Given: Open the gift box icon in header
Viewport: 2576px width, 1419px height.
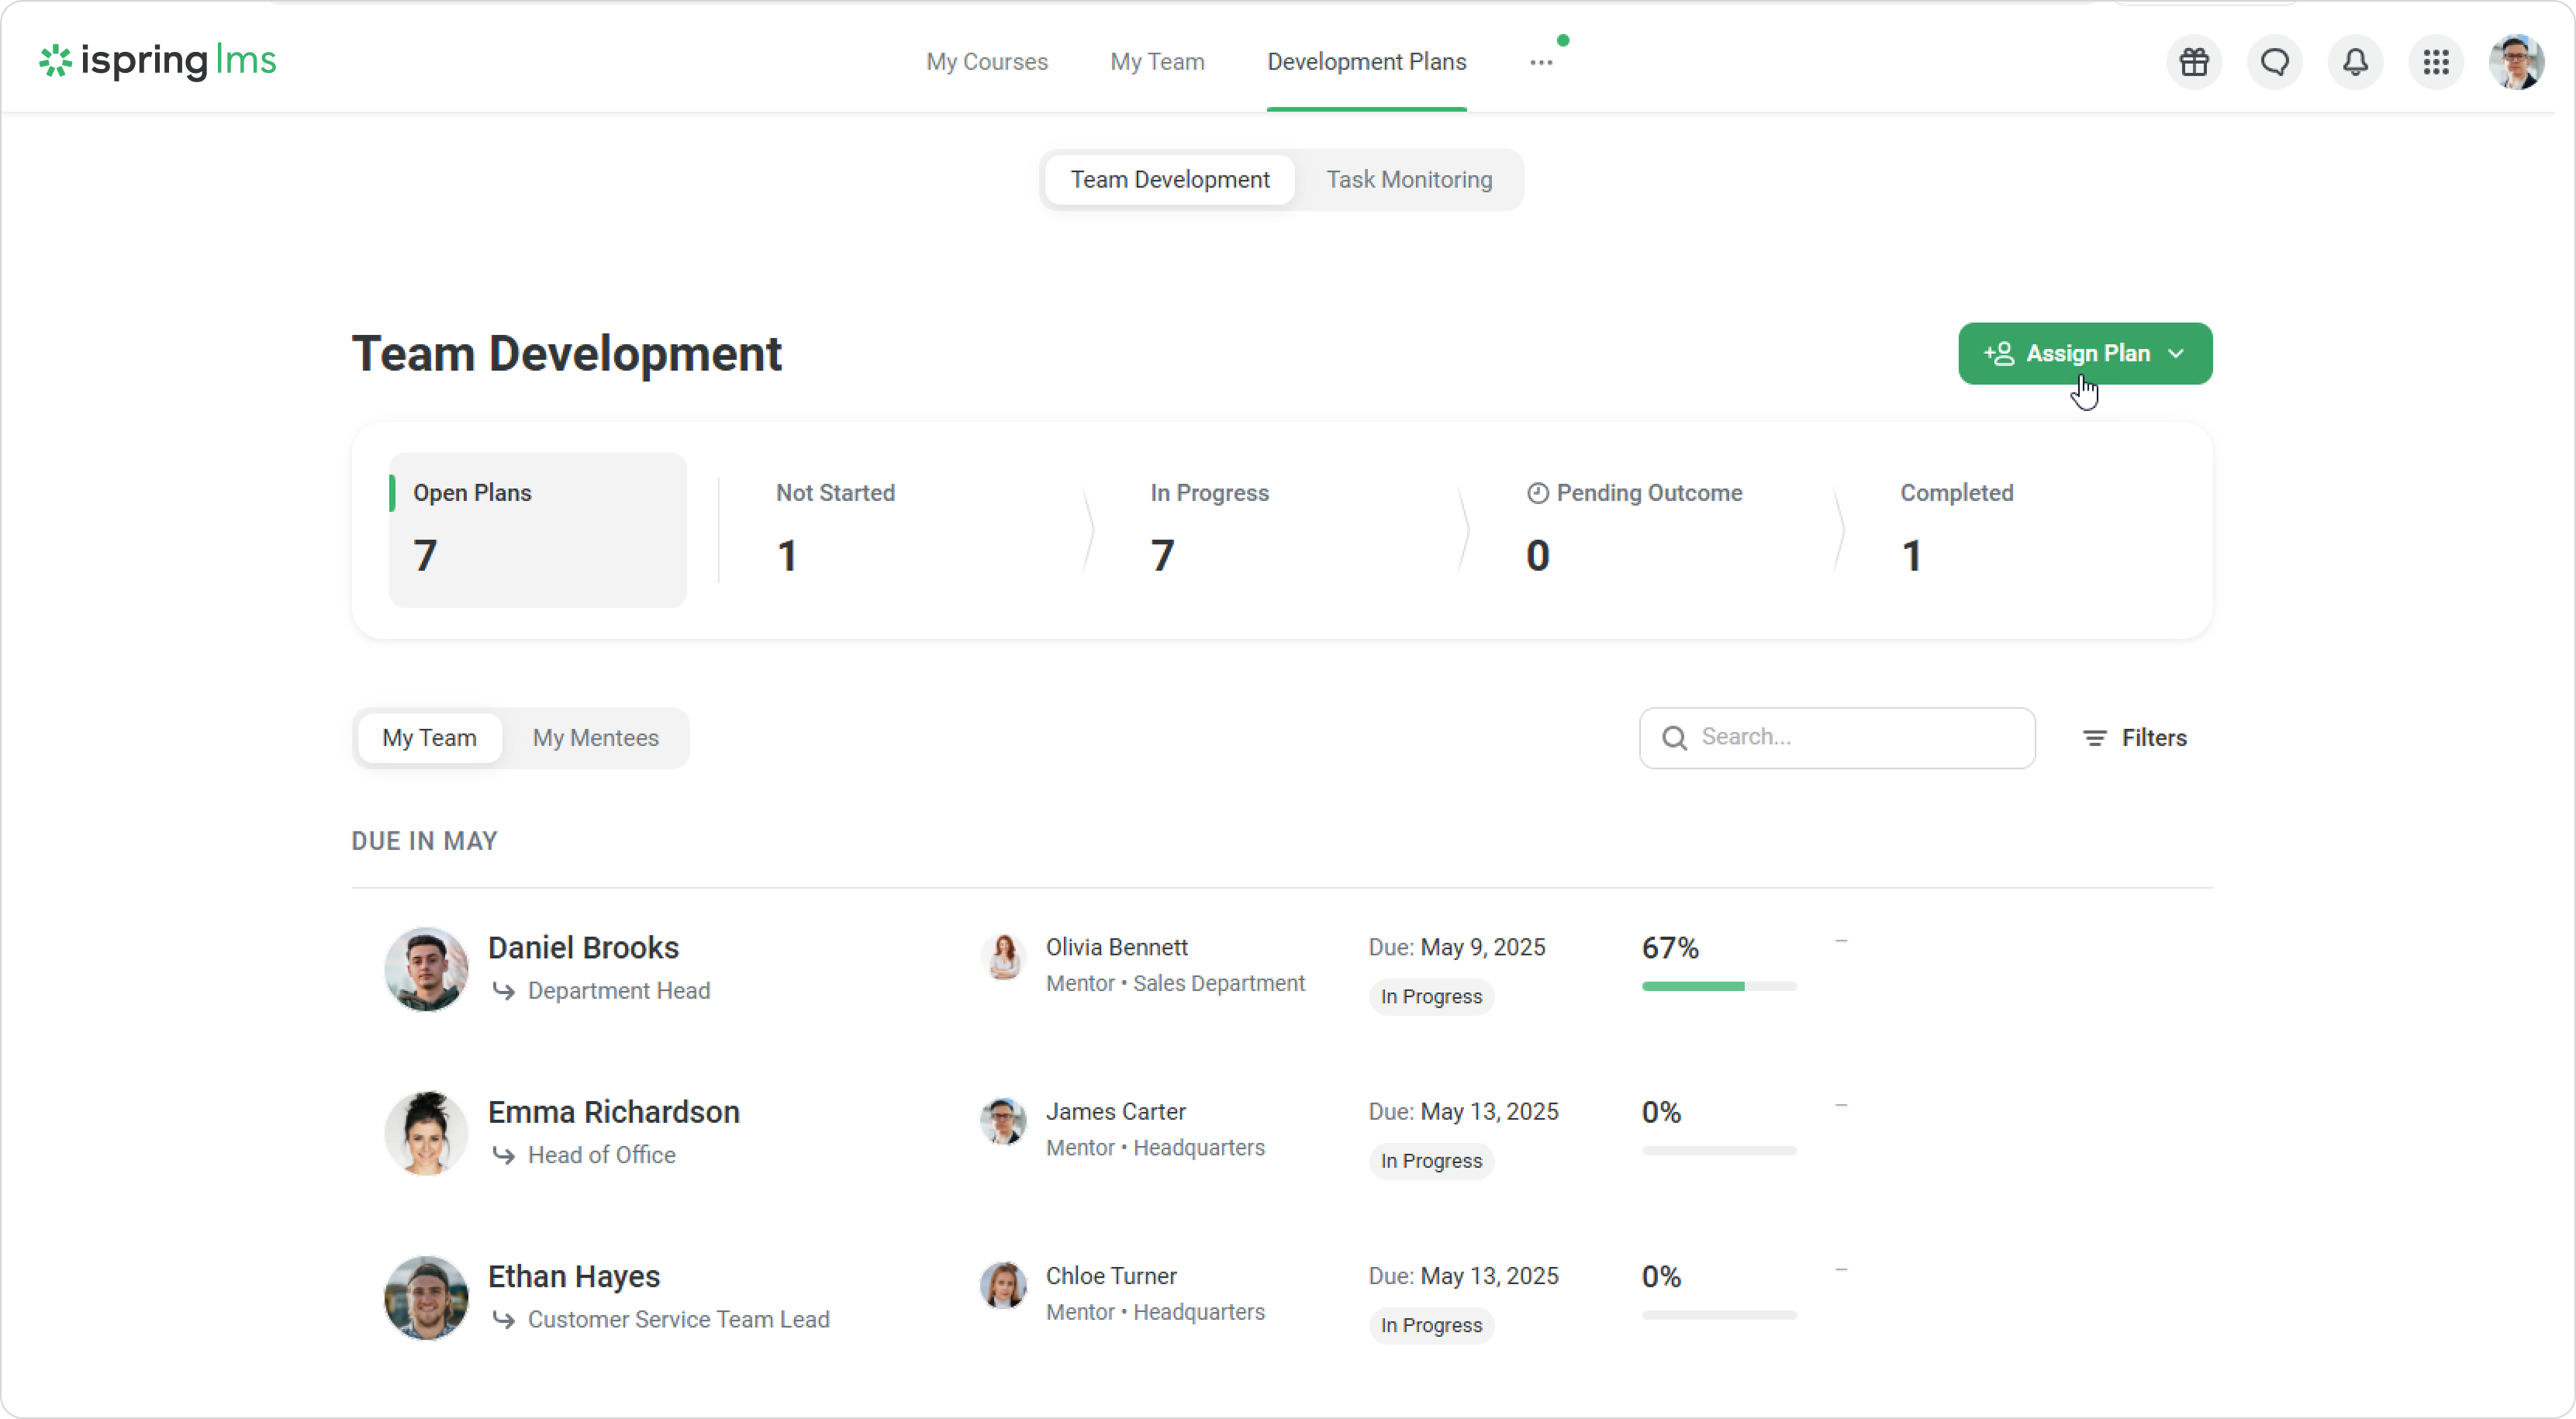Looking at the screenshot, I should (x=2194, y=62).
